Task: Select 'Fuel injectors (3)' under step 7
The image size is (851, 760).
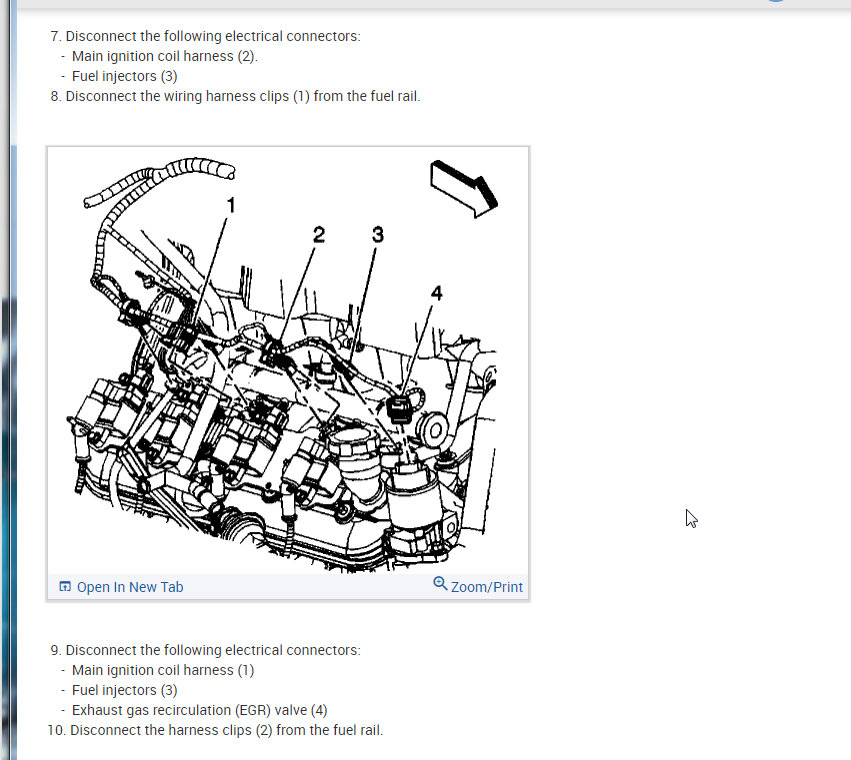Action: [x=124, y=77]
